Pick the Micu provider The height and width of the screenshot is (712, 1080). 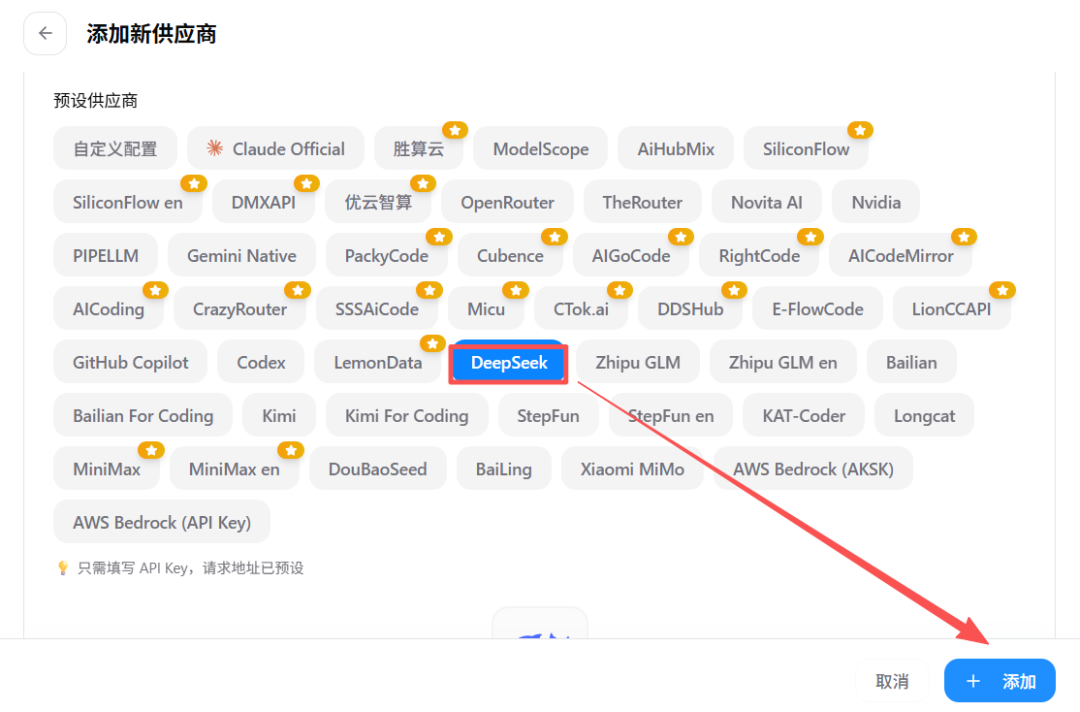pyautogui.click(x=486, y=309)
